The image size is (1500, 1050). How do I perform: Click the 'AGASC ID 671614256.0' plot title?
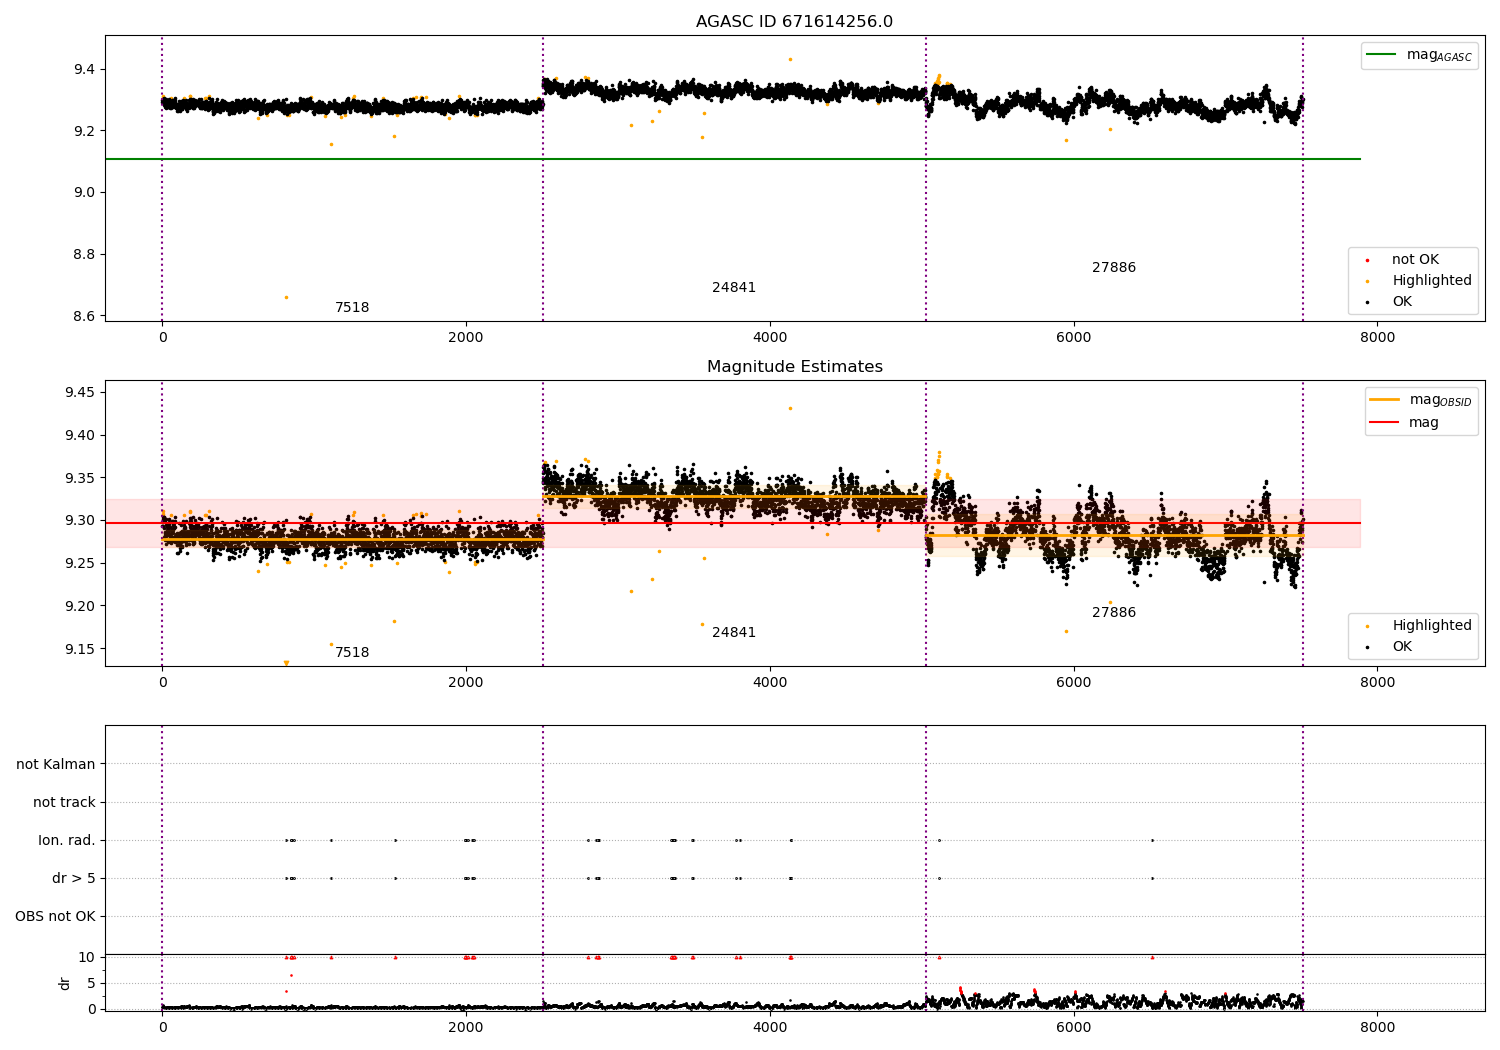794,22
